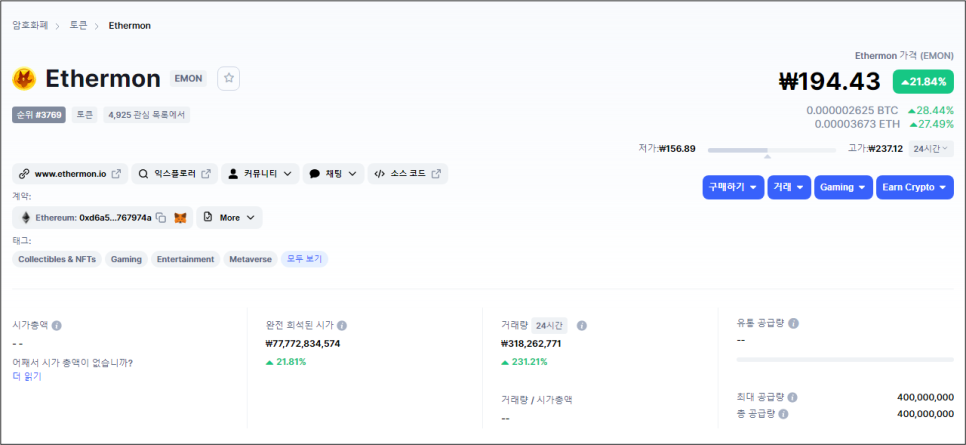Click the ₩77,772,834,574 diluted cap value

[x=302, y=343]
